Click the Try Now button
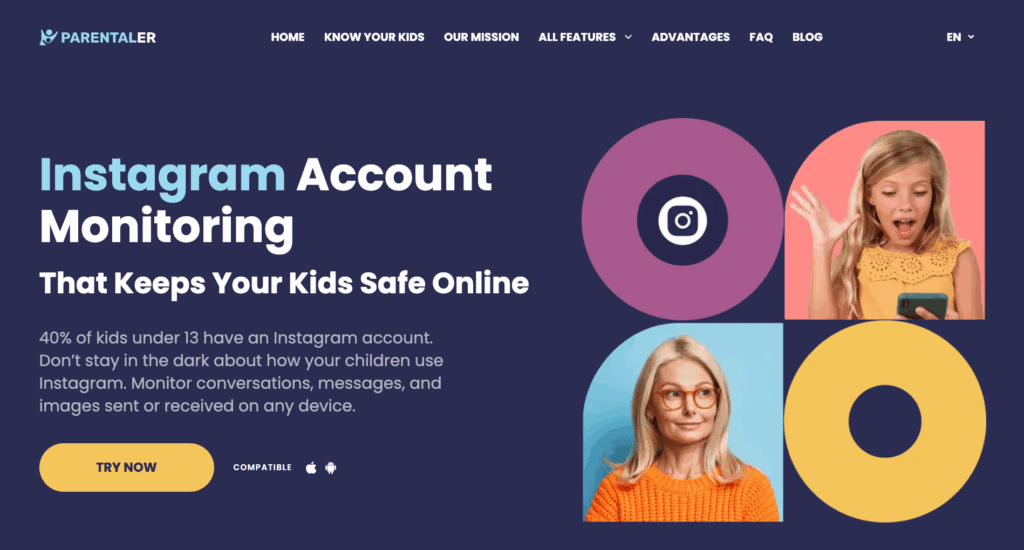The height and width of the screenshot is (550, 1024). coord(127,468)
